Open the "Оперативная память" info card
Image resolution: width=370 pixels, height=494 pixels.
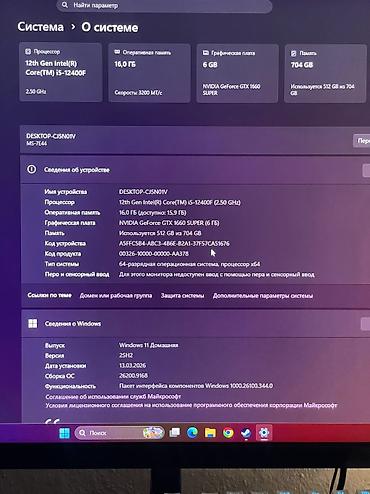[149, 73]
